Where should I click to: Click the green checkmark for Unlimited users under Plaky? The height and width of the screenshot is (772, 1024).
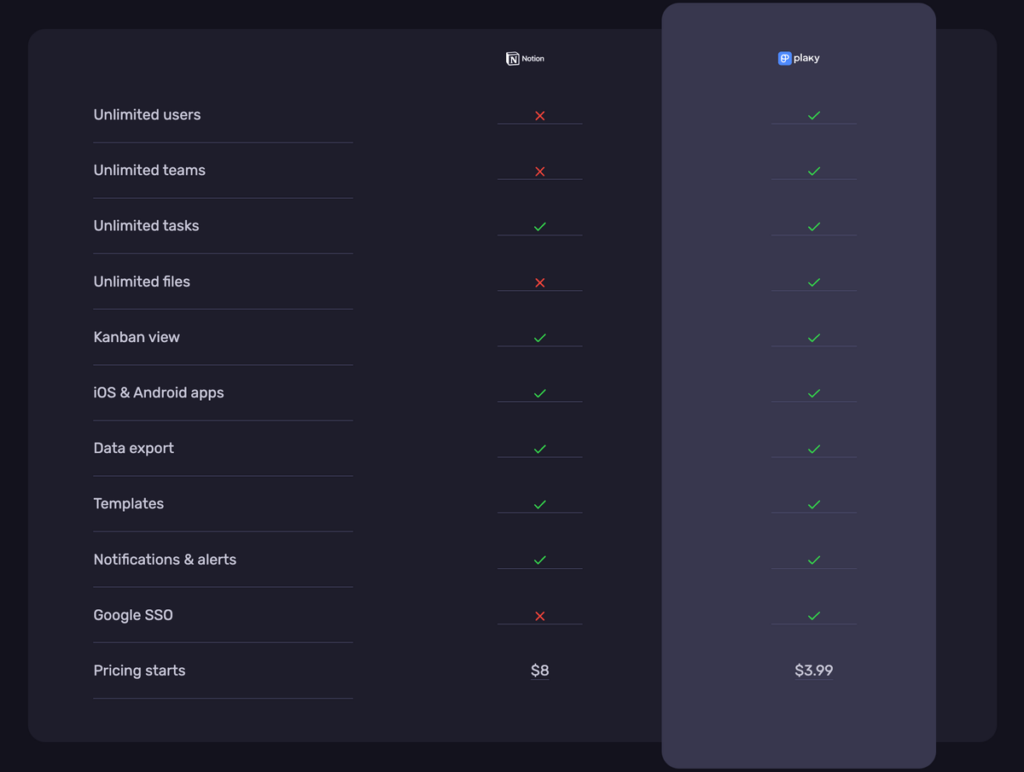click(x=813, y=113)
